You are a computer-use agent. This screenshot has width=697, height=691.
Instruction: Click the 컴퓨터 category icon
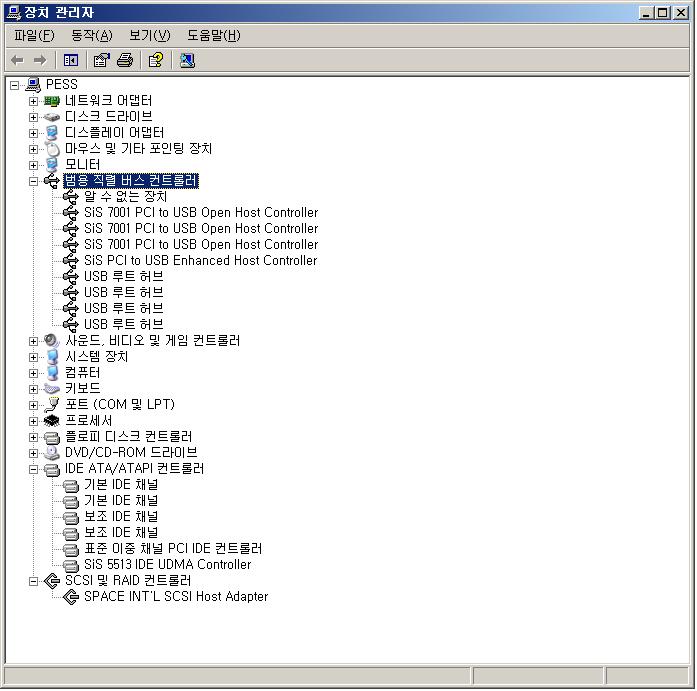click(x=52, y=373)
